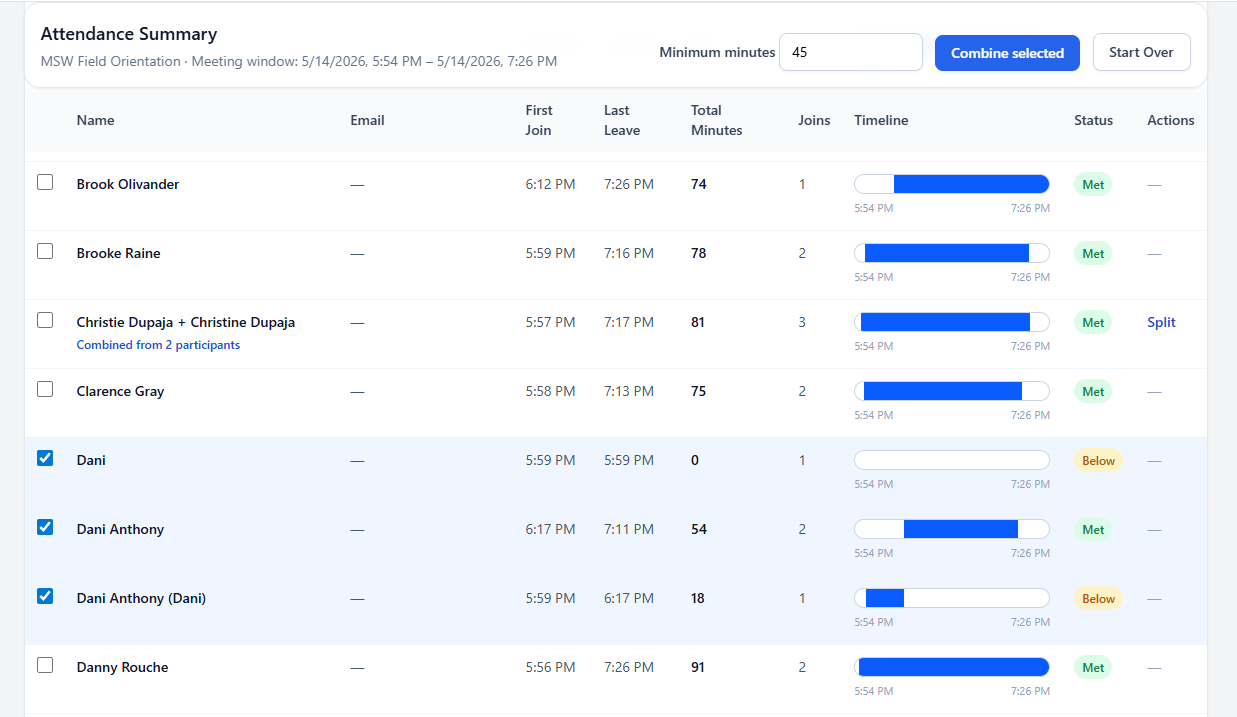Click the name Danny Rouche
The width and height of the screenshot is (1237, 717).
coord(123,667)
